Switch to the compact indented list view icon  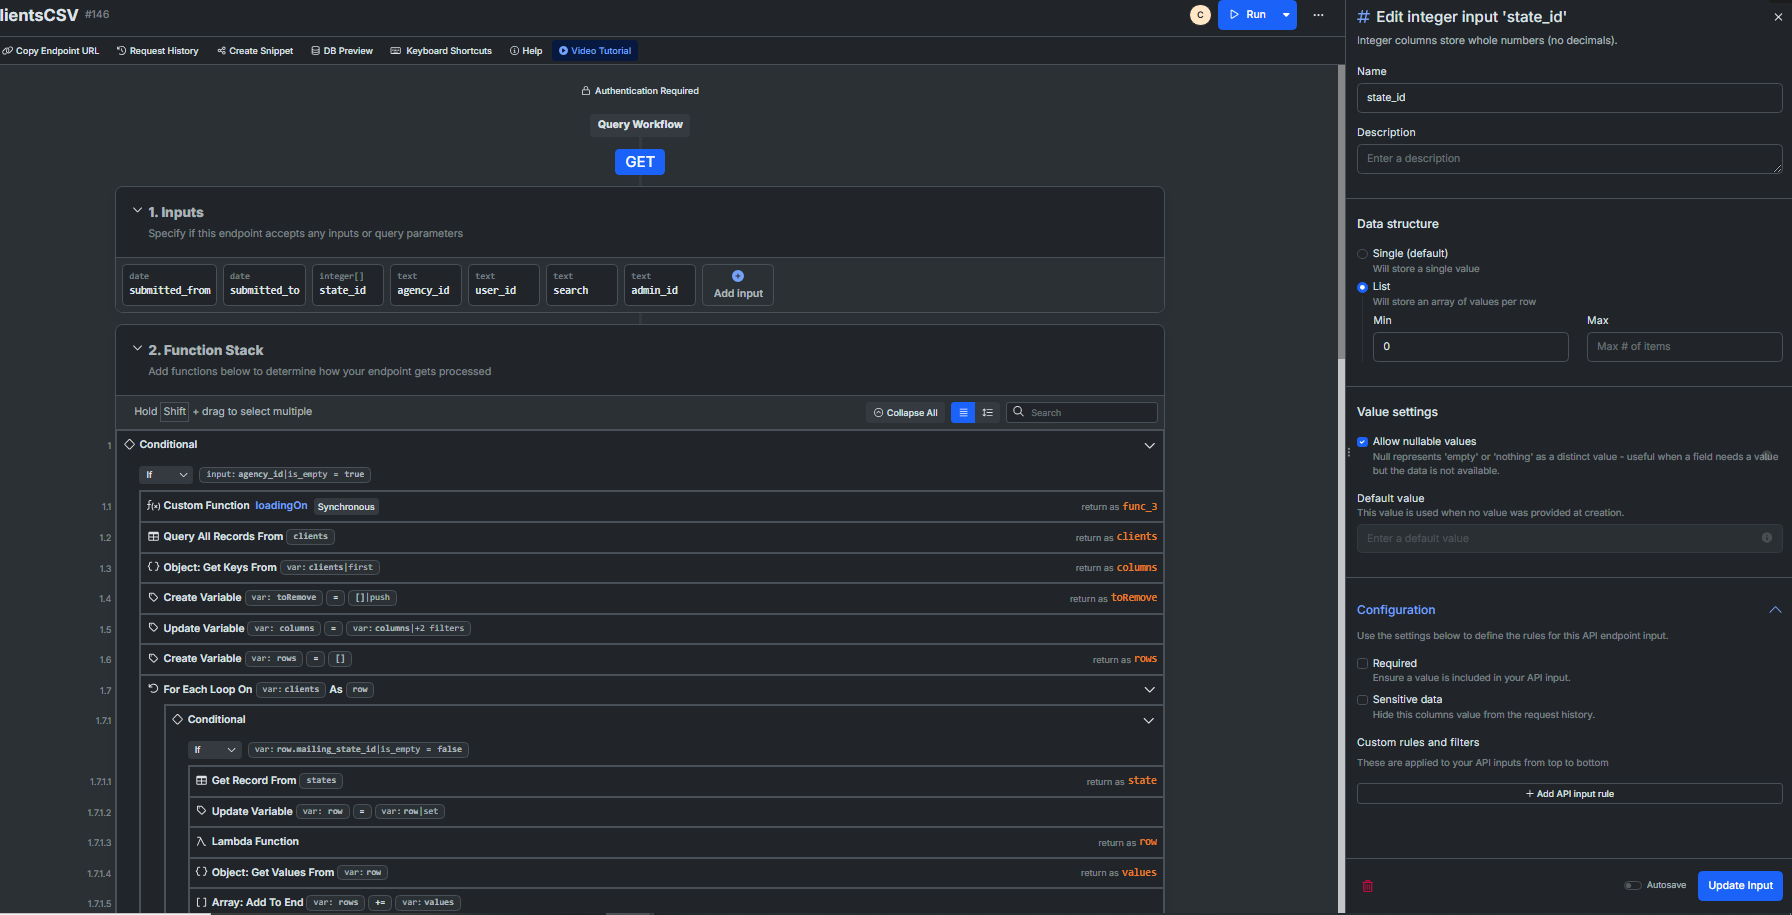pos(988,413)
